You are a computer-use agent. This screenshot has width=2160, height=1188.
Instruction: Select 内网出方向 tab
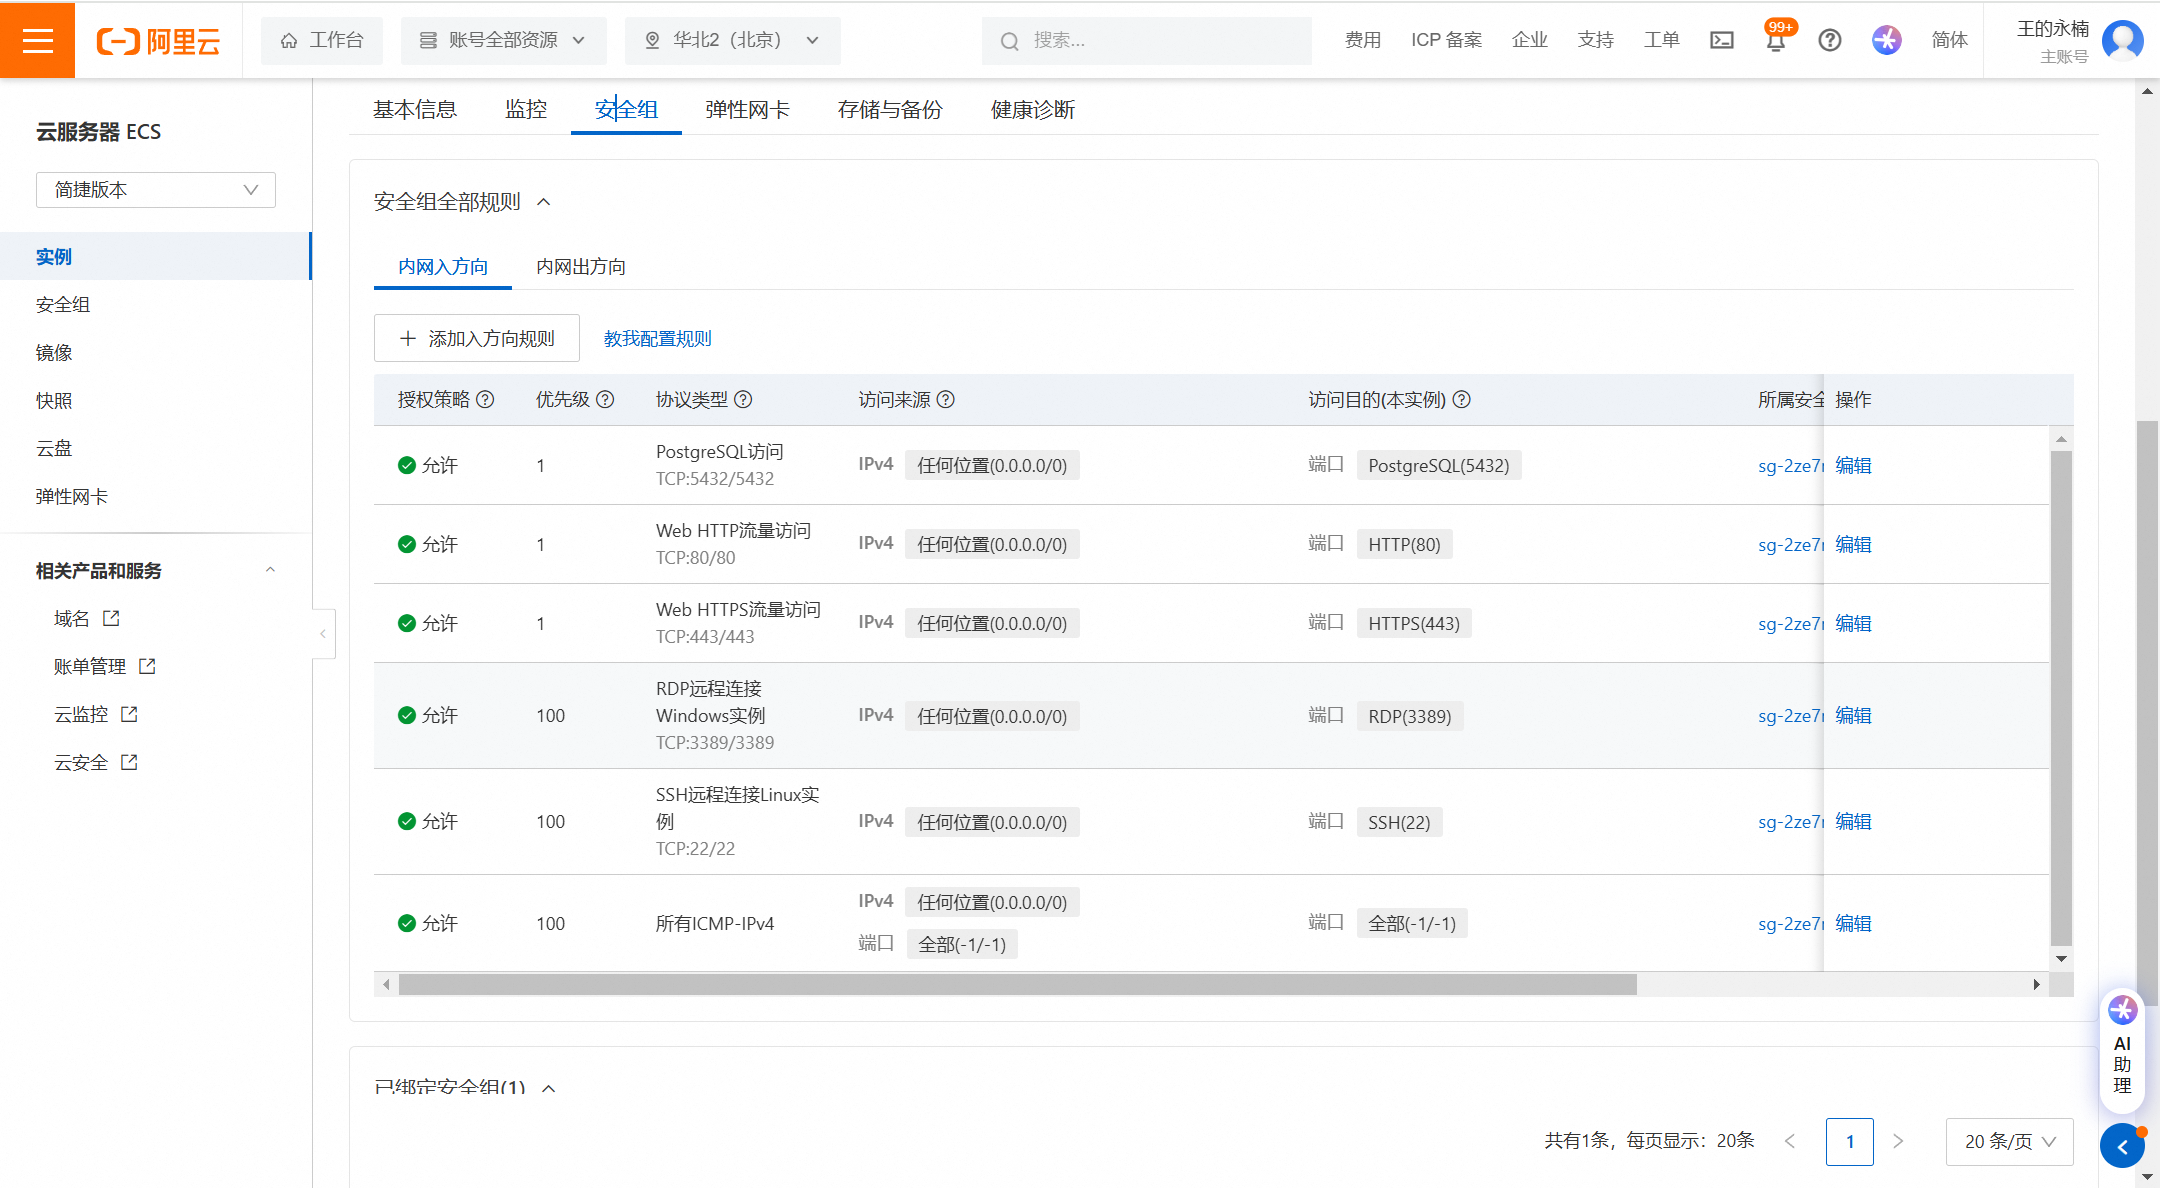581,266
